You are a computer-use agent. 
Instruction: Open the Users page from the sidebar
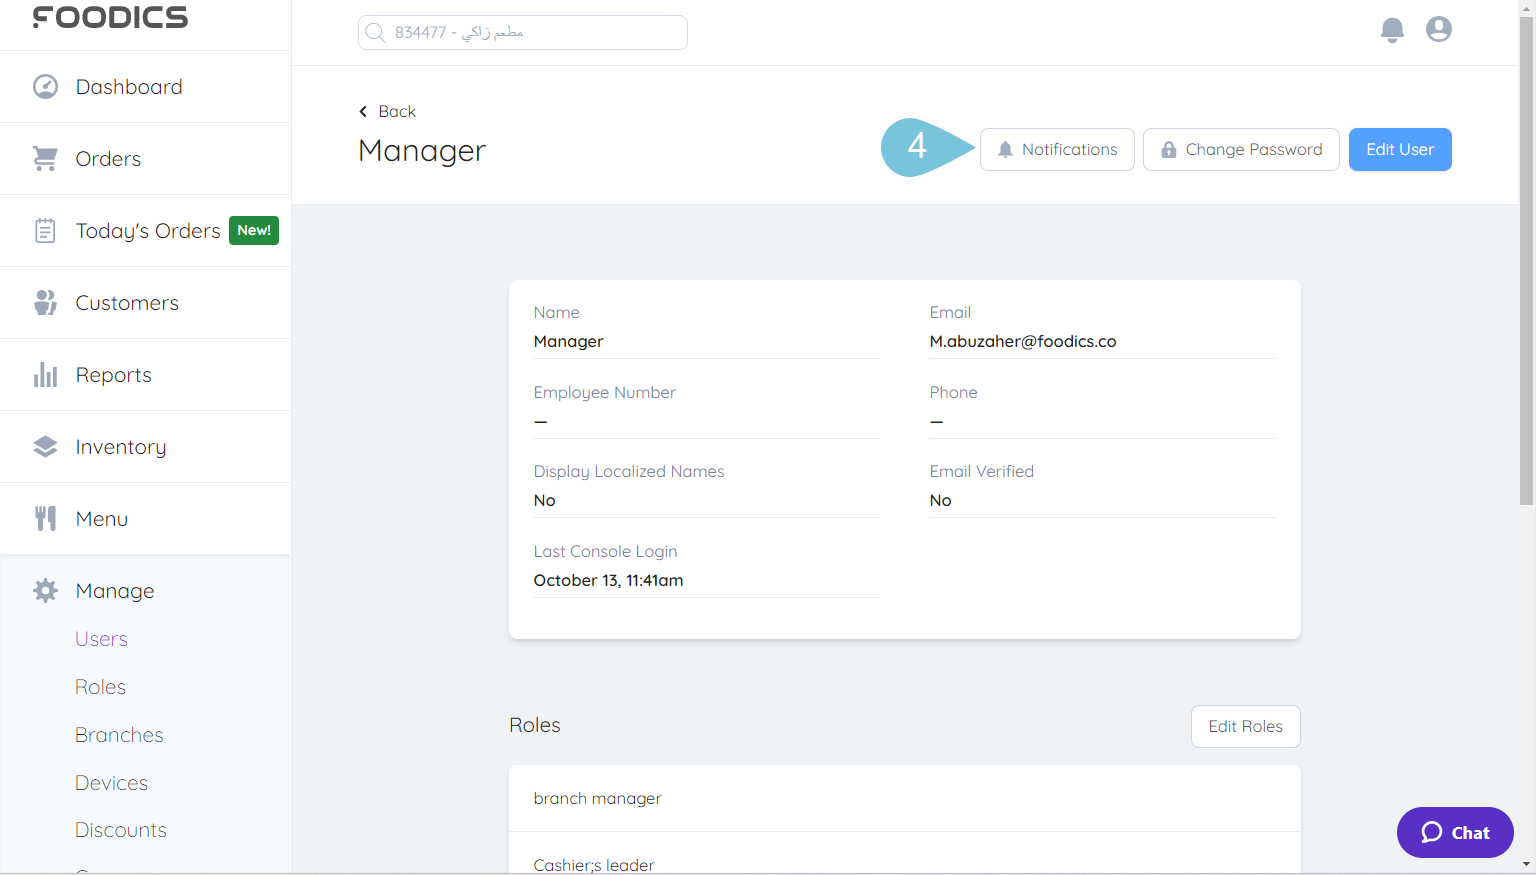[x=101, y=638]
